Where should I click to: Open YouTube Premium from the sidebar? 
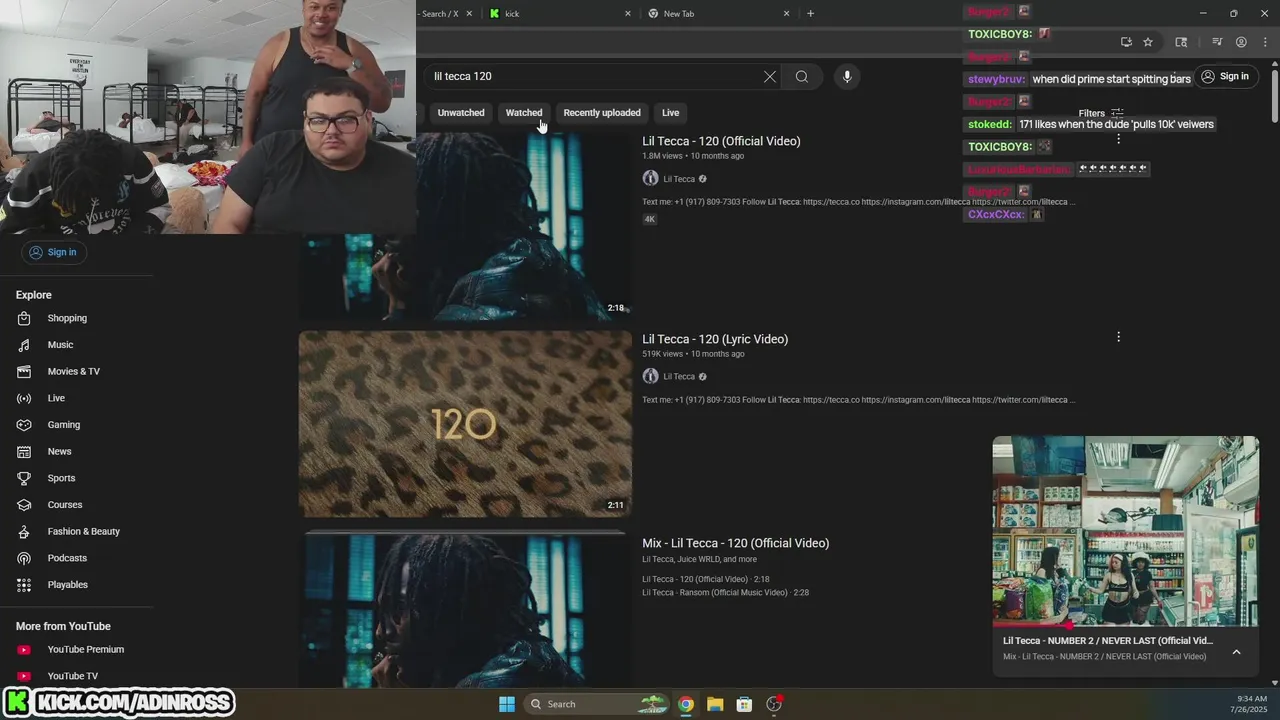coord(85,650)
